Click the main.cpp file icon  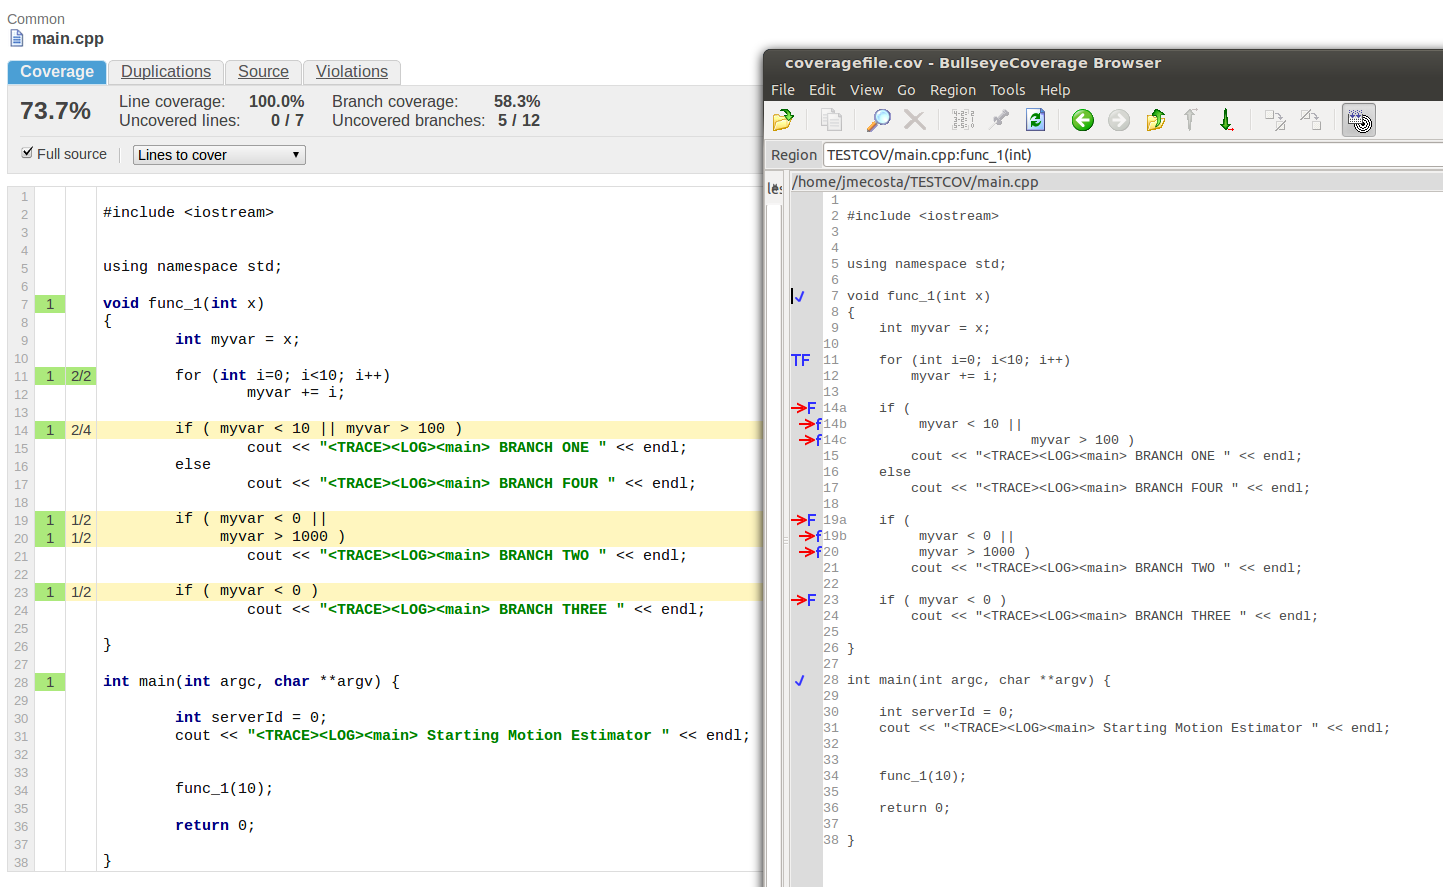click(16, 38)
